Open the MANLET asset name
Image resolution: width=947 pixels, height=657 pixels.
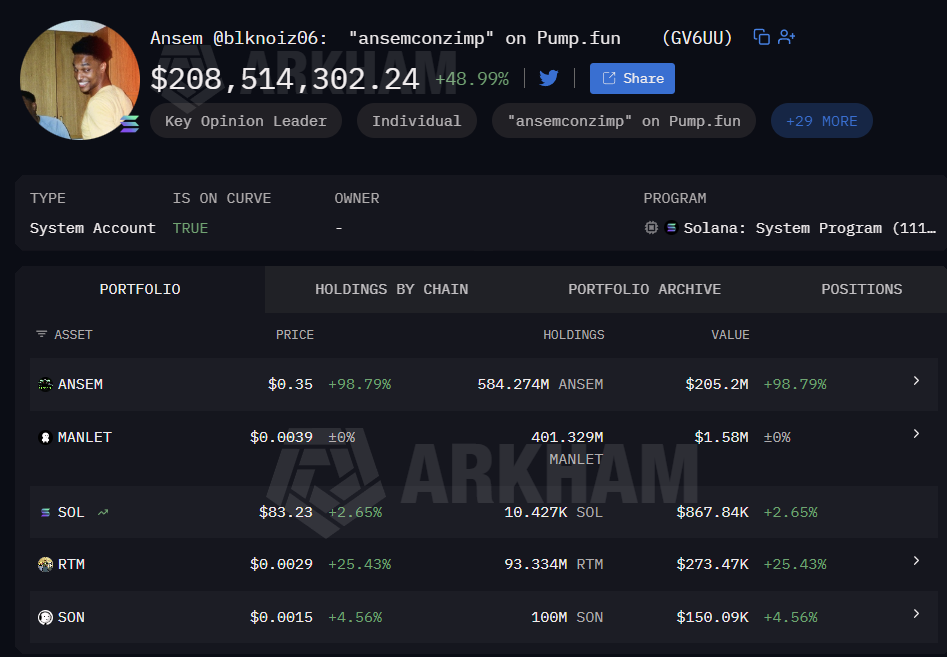coord(85,437)
